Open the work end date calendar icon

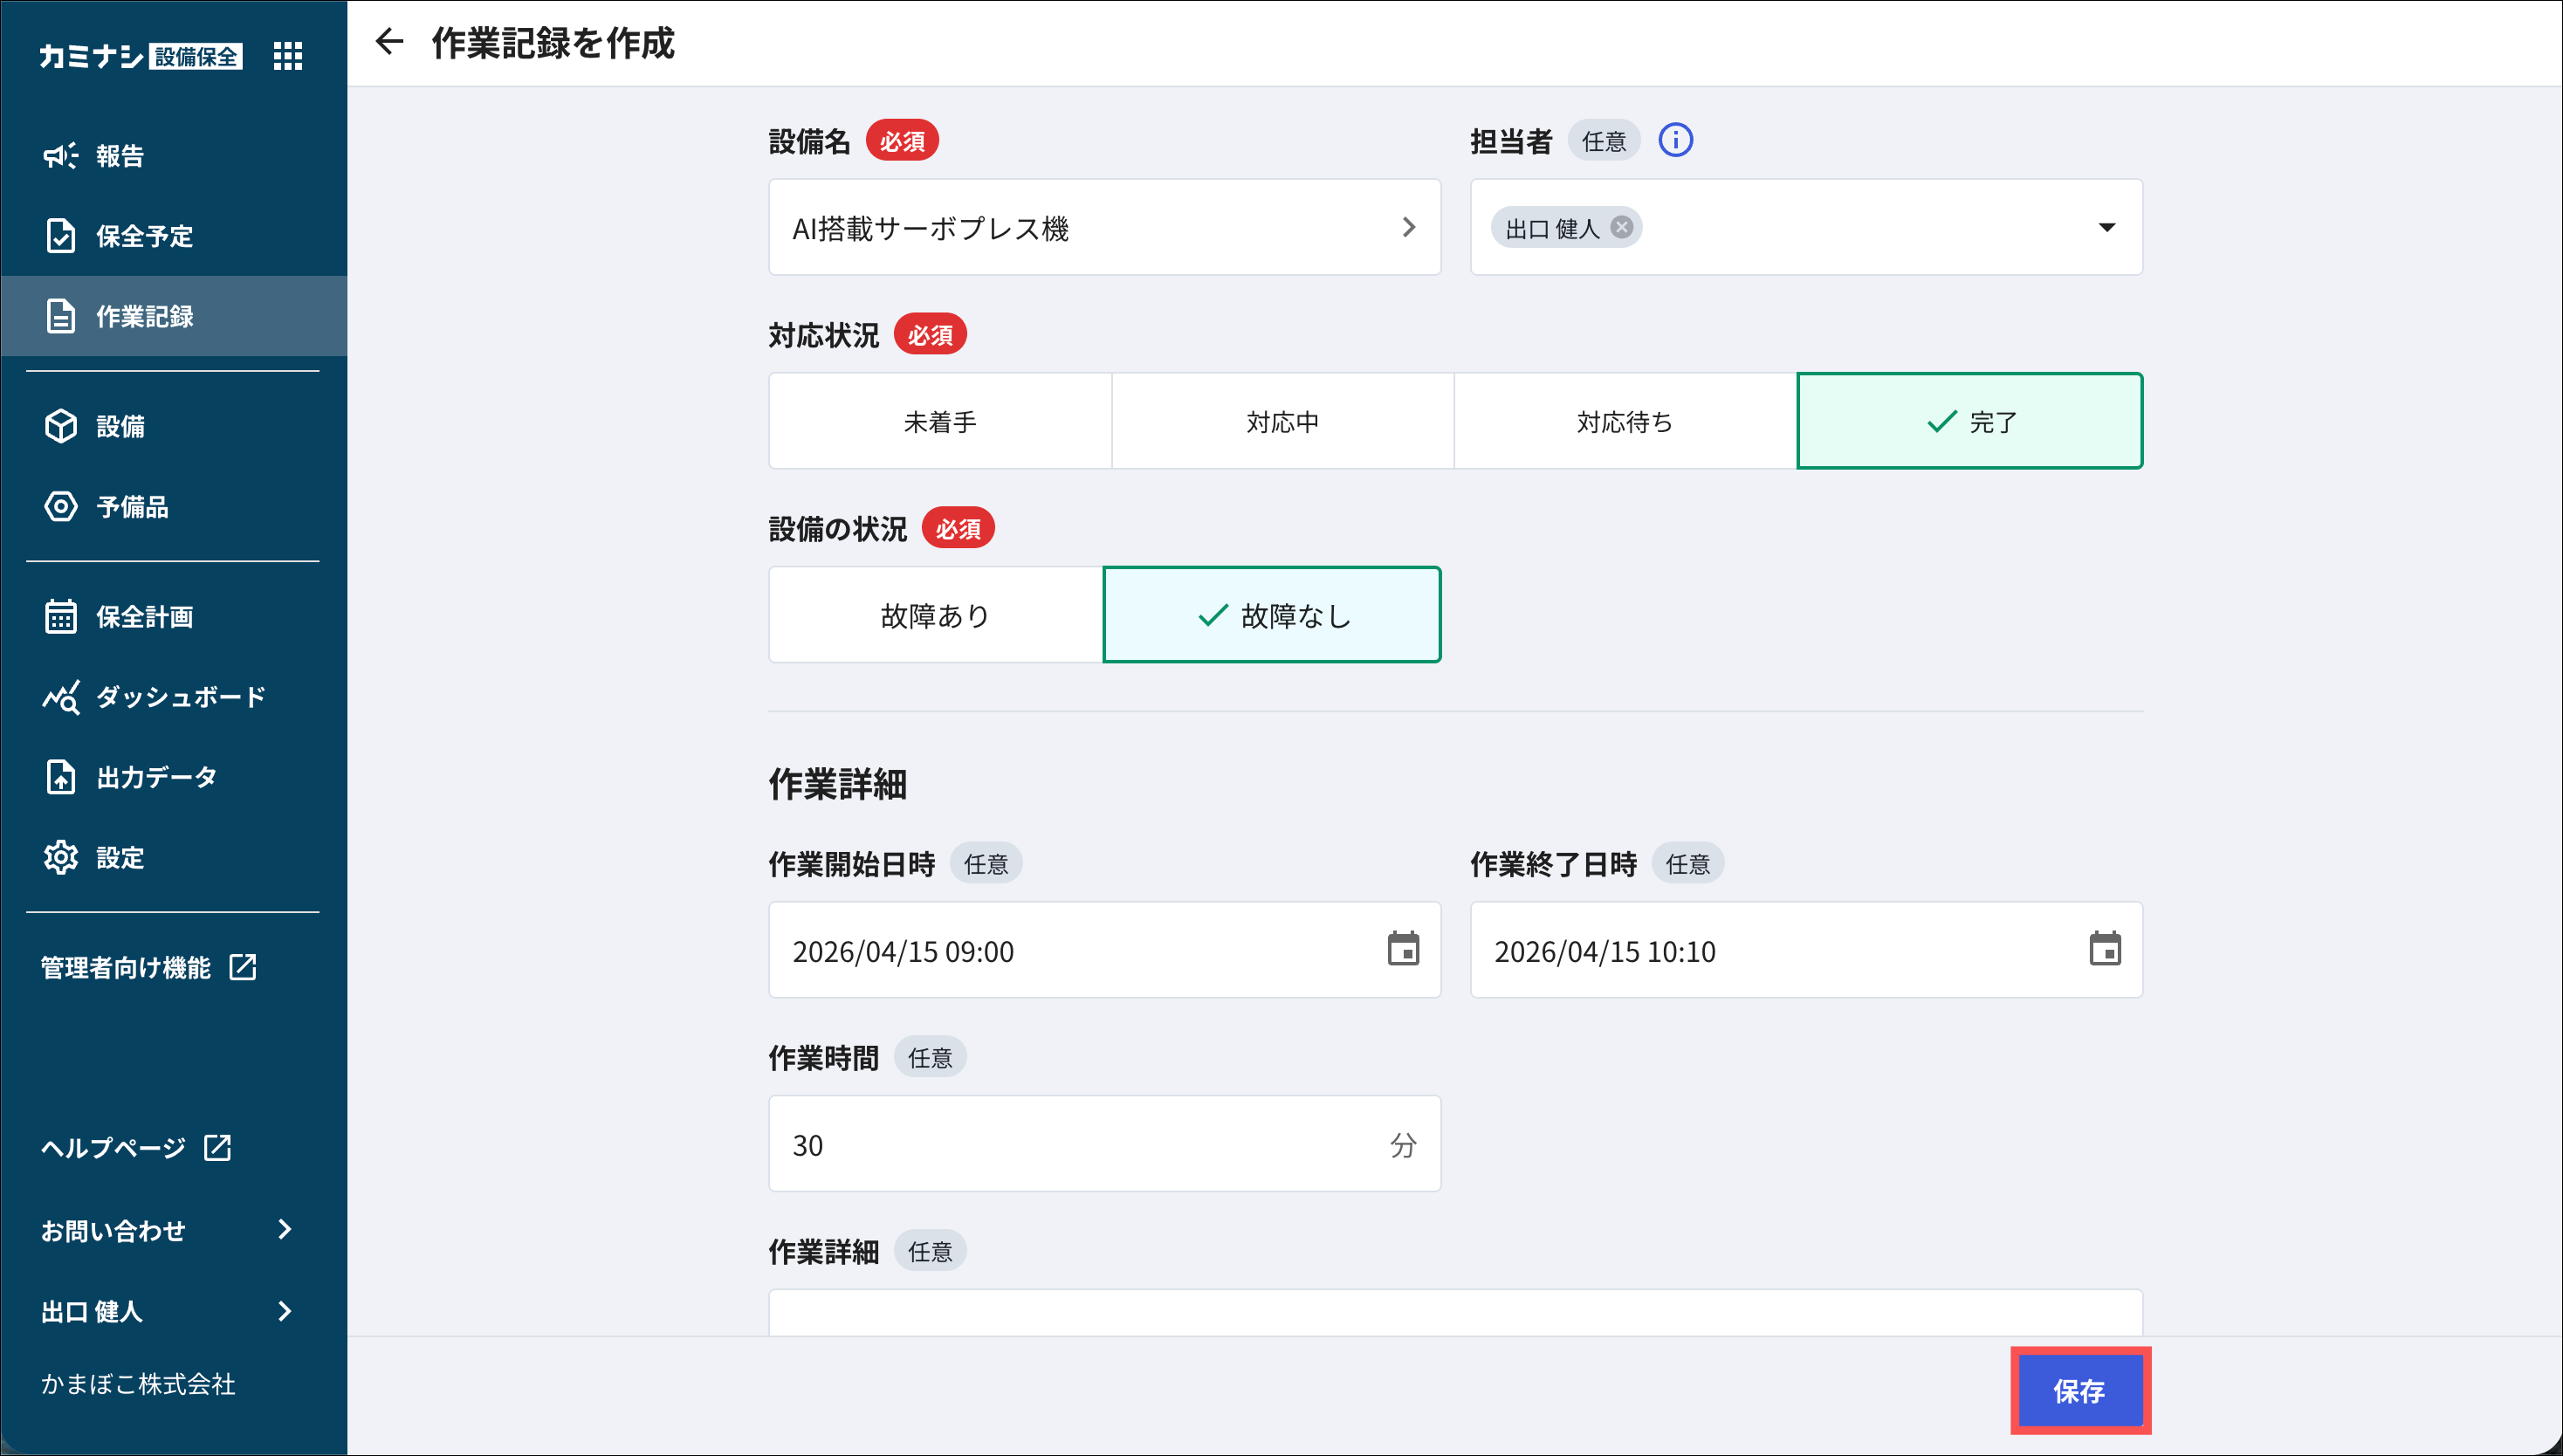[x=2104, y=949]
